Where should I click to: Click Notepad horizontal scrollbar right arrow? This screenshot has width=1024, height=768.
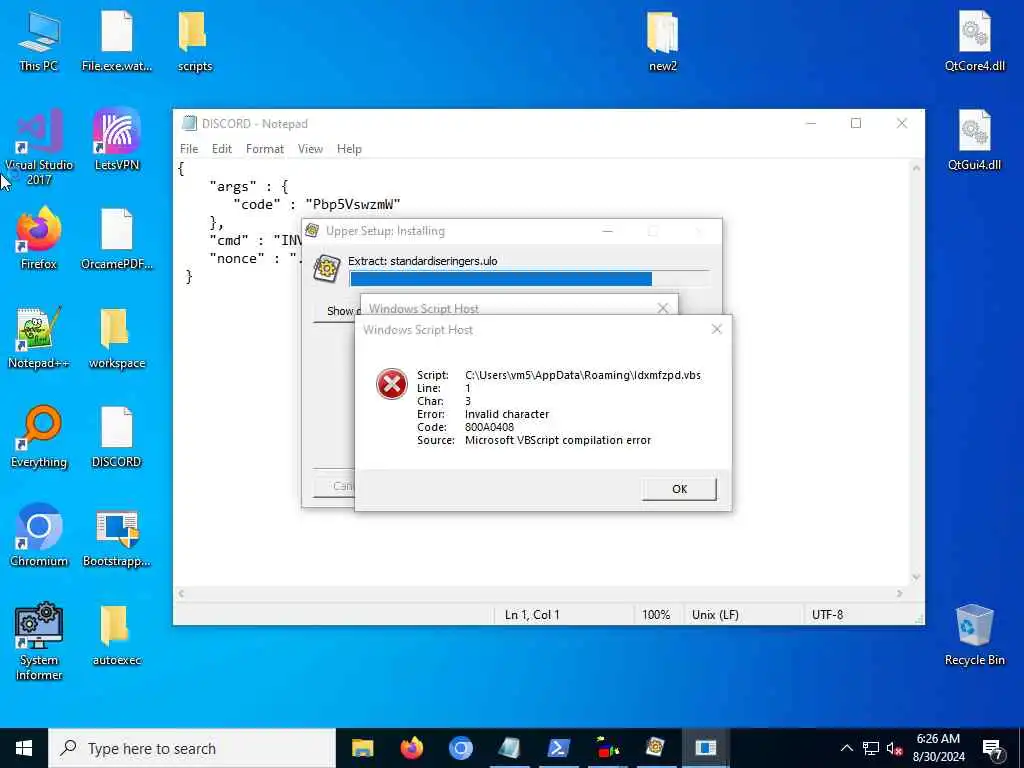pyautogui.click(x=899, y=594)
